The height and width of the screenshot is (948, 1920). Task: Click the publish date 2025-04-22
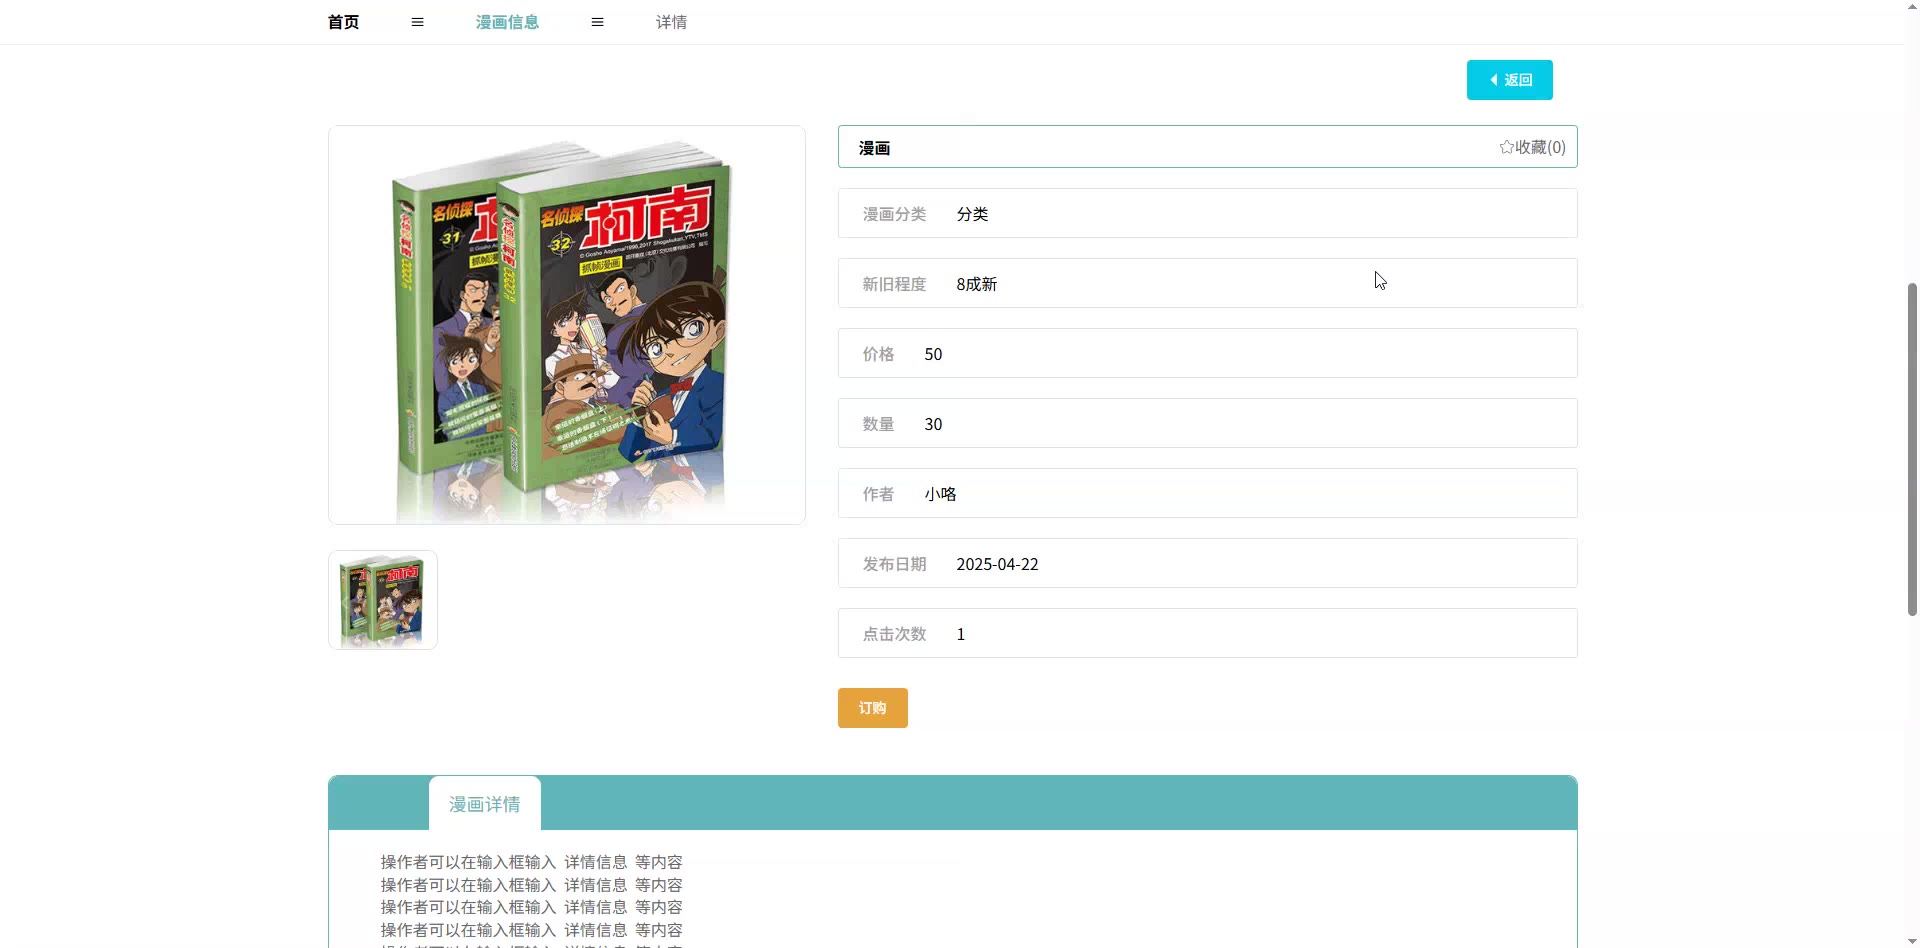[x=998, y=564]
